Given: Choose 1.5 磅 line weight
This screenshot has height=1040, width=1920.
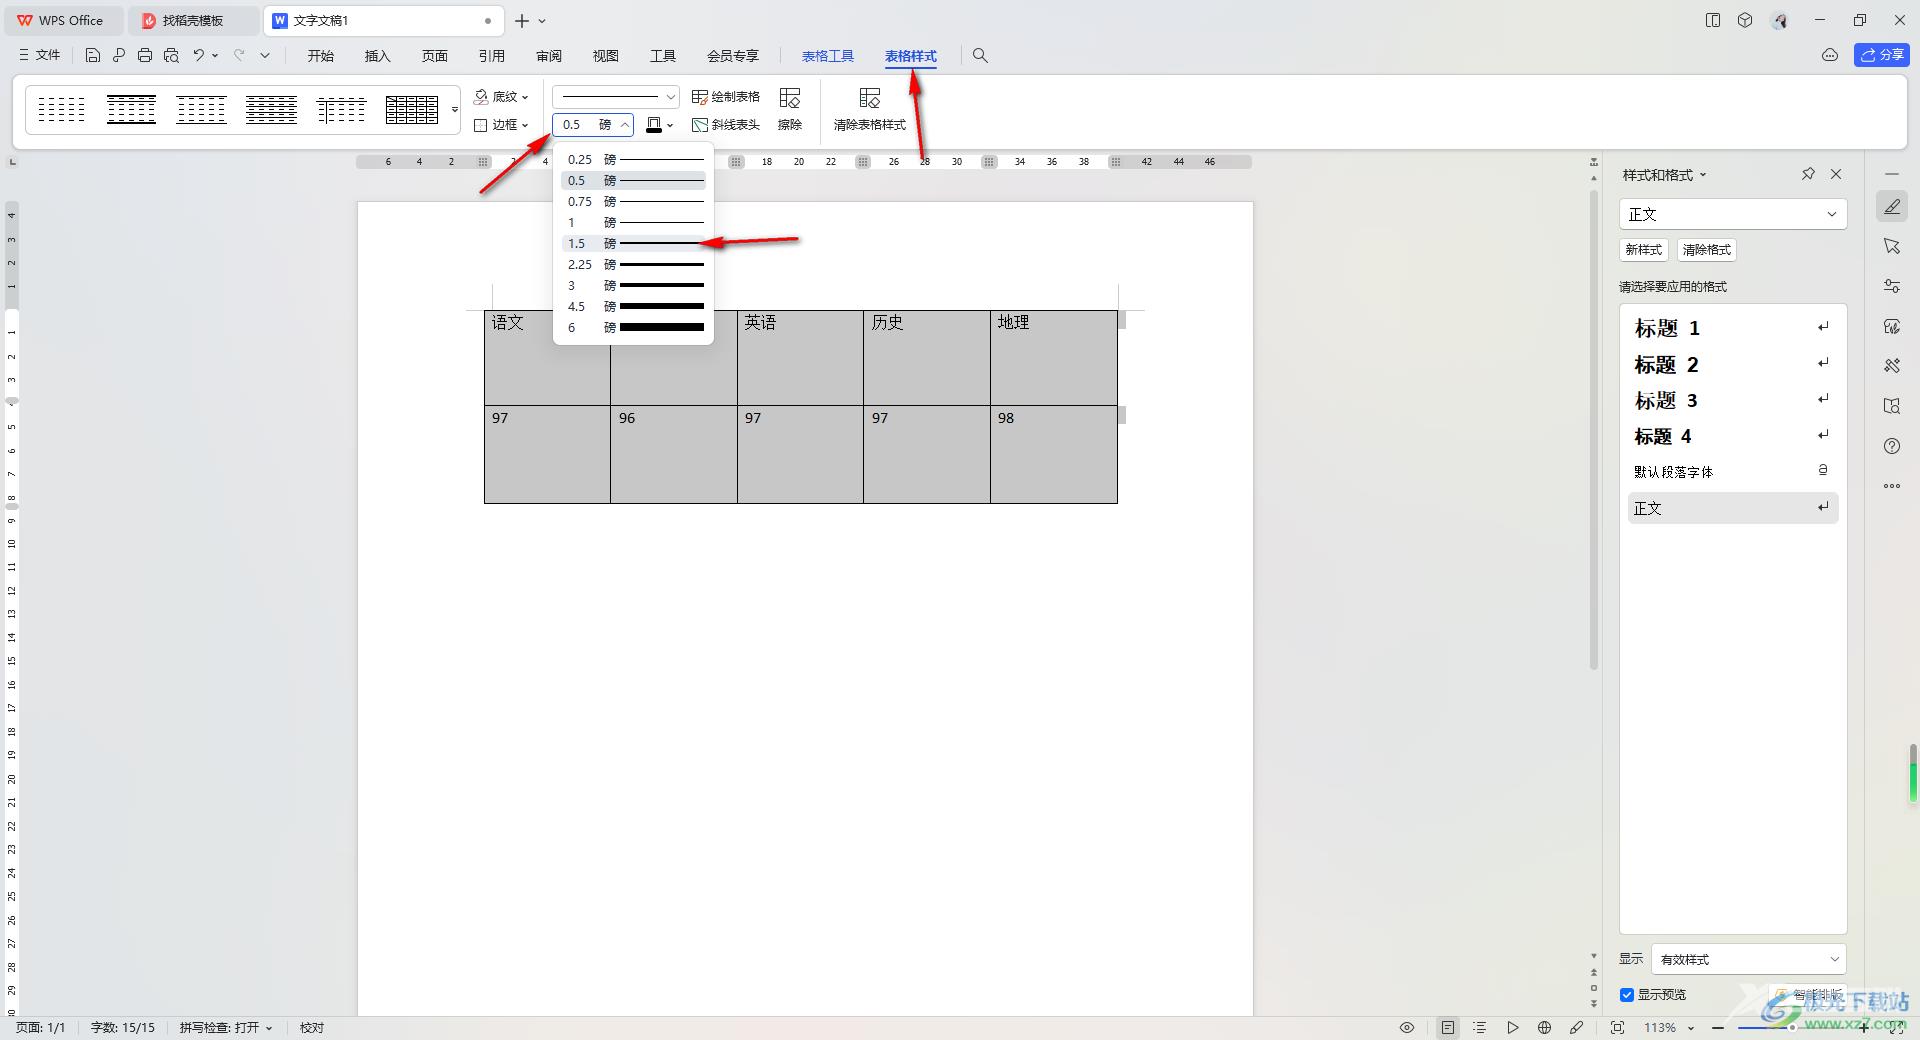Looking at the screenshot, I should click(x=634, y=244).
